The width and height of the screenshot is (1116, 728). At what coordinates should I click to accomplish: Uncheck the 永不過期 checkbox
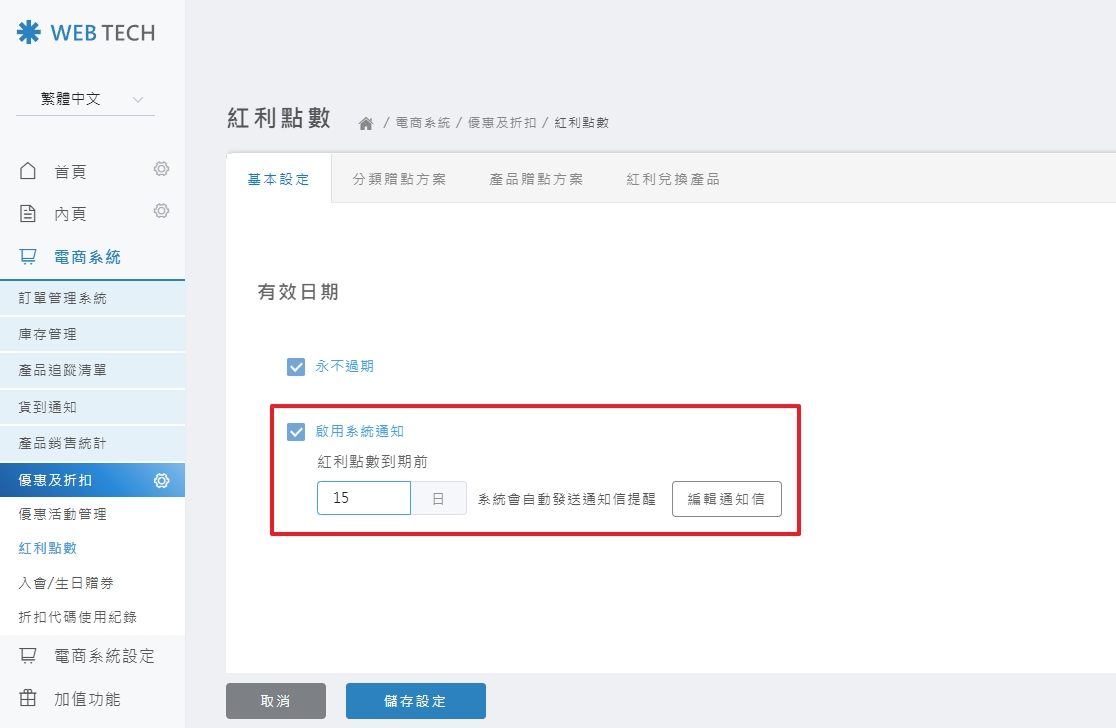click(296, 366)
